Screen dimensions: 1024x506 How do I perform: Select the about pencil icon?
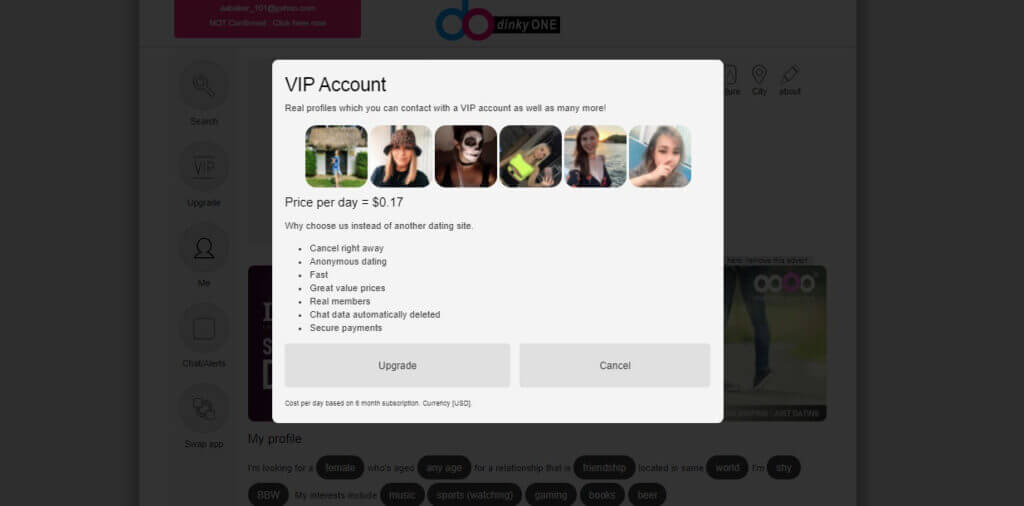(790, 74)
